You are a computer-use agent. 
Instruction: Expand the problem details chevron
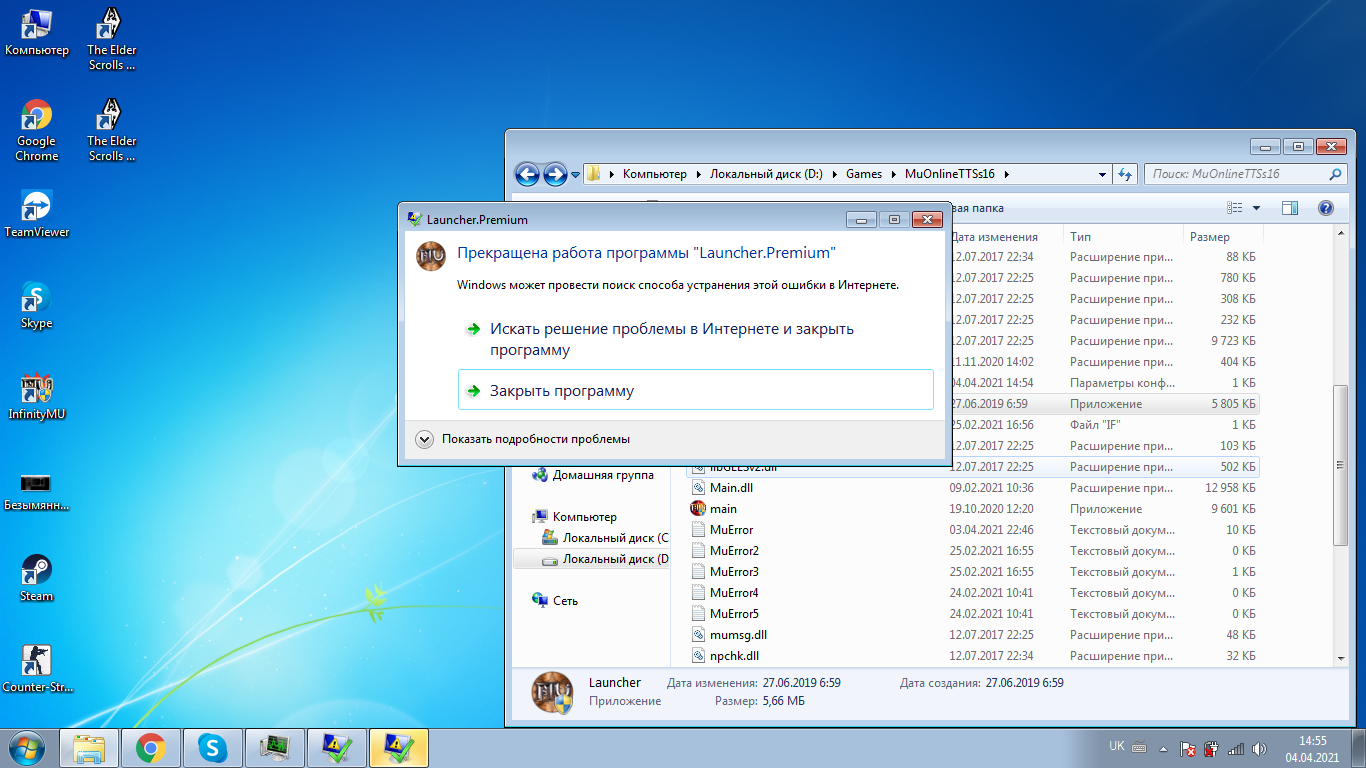tap(424, 439)
